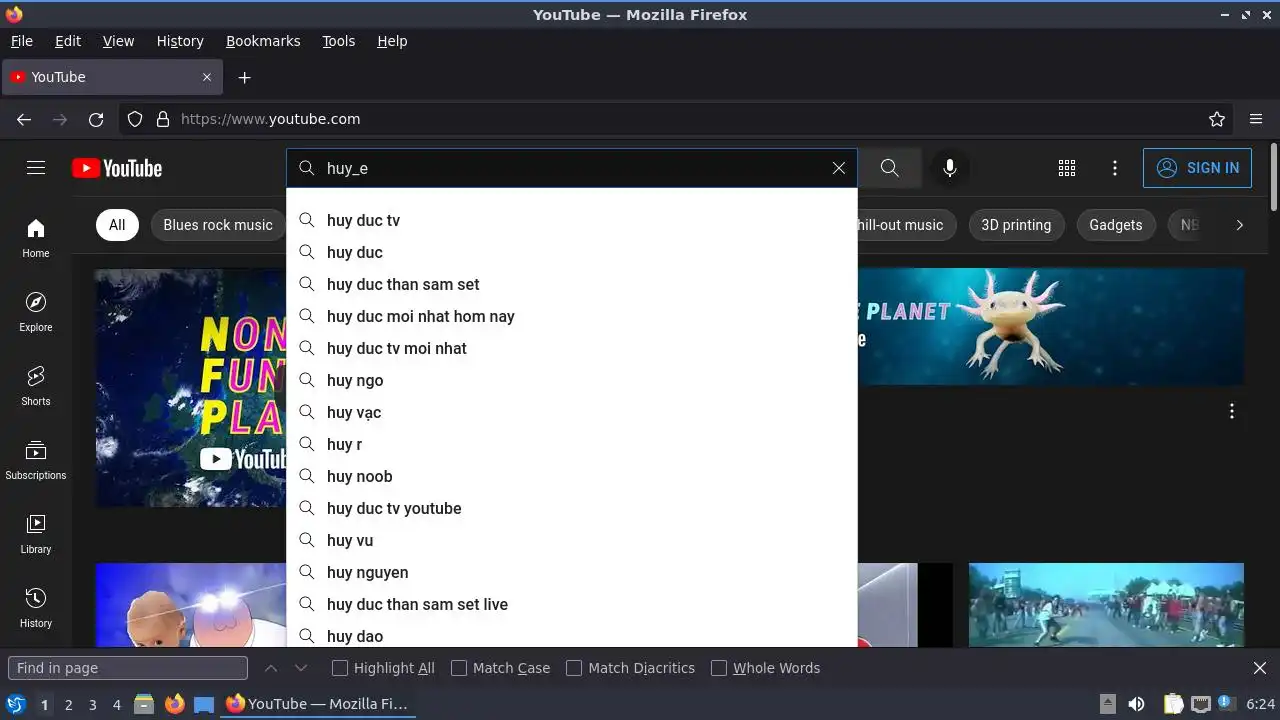Select the Gadgets chip
This screenshot has height=720, width=1280.
click(x=1115, y=225)
